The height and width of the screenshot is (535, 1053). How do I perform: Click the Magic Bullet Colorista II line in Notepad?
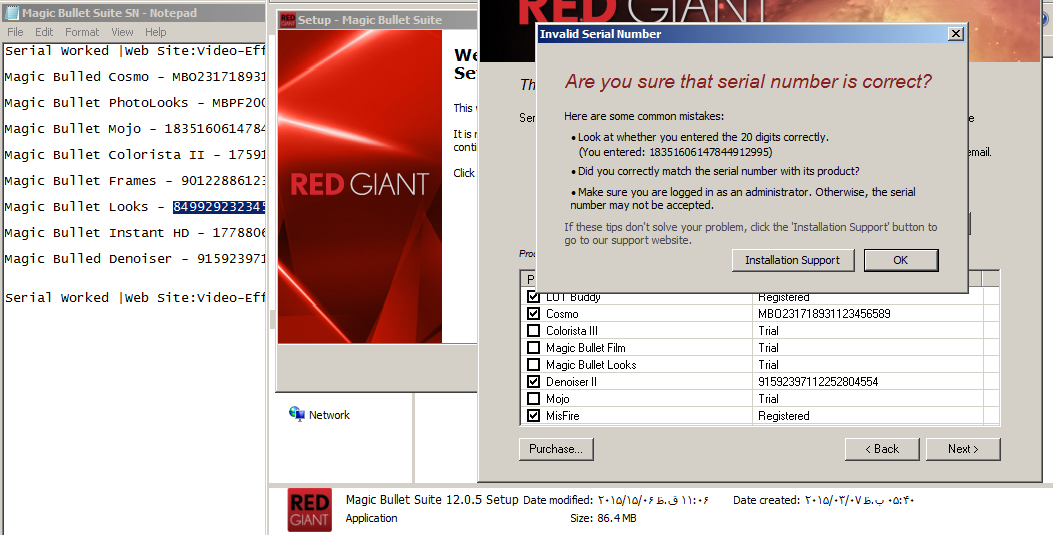[135, 154]
